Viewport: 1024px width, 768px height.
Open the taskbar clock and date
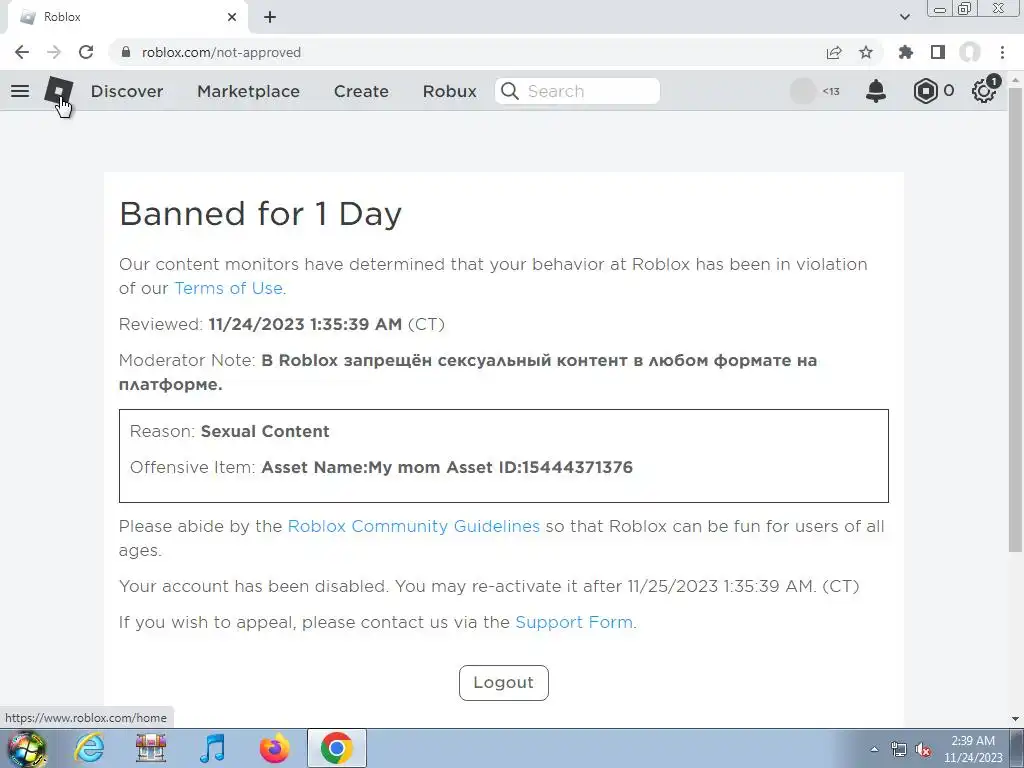coord(973,749)
